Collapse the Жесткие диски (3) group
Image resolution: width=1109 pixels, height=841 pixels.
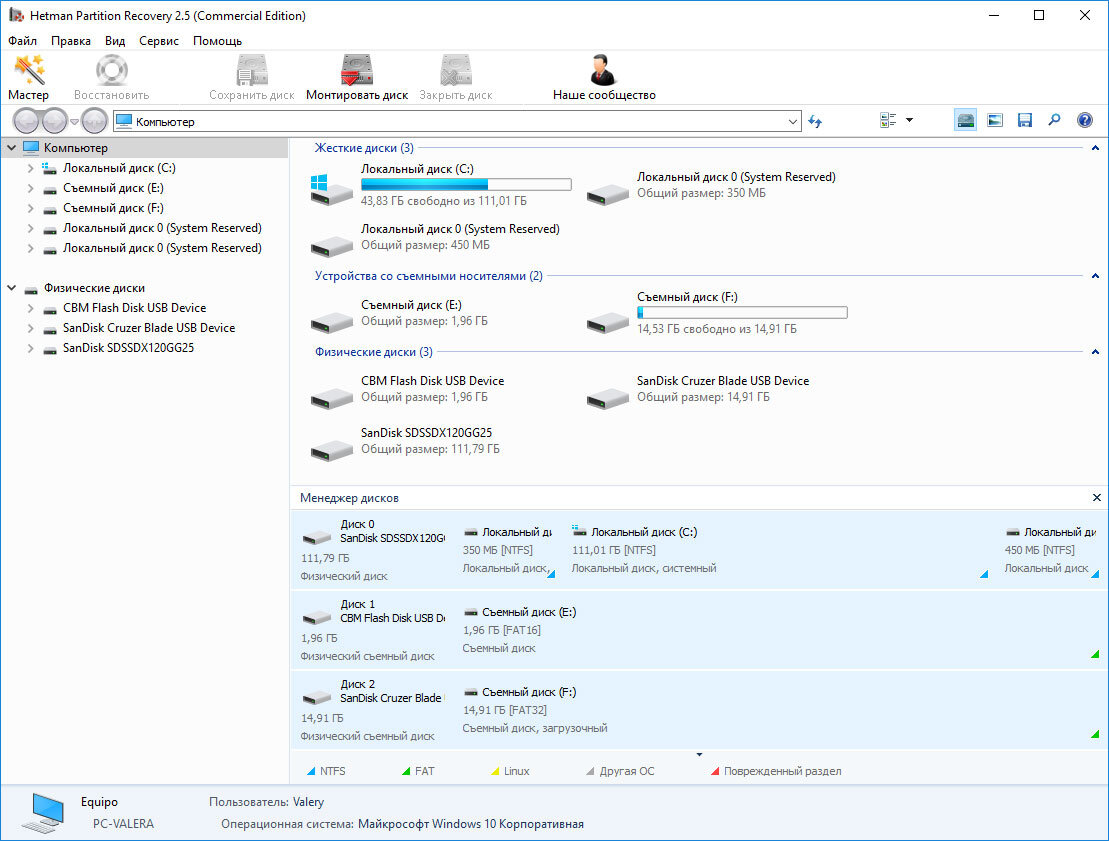click(x=1095, y=148)
